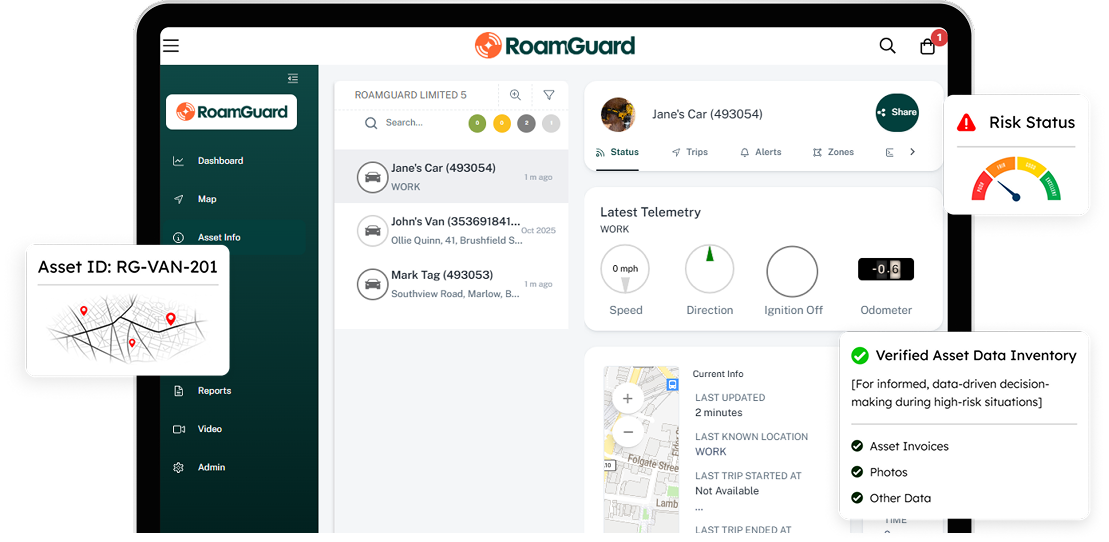The image size is (1109, 542).
Task: Click the car icon beside John's Van
Action: tap(373, 231)
